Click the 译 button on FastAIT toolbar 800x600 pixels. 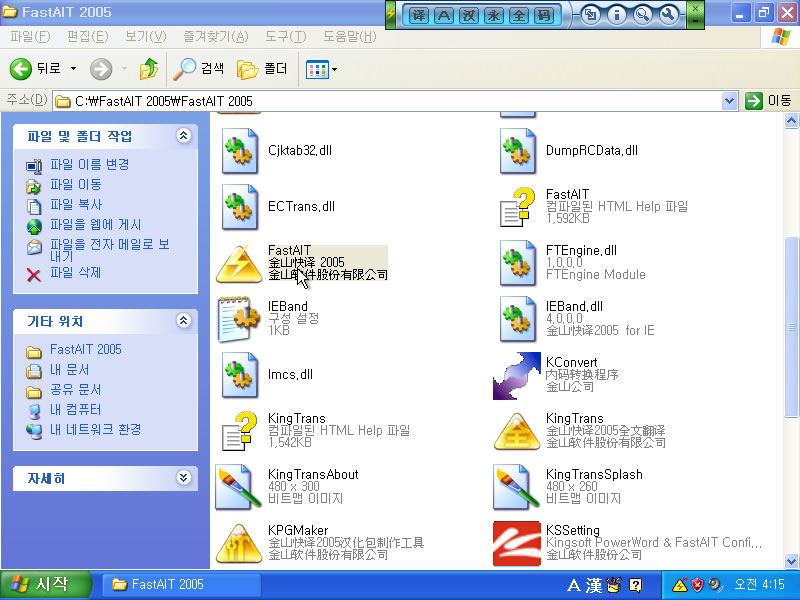click(x=418, y=15)
